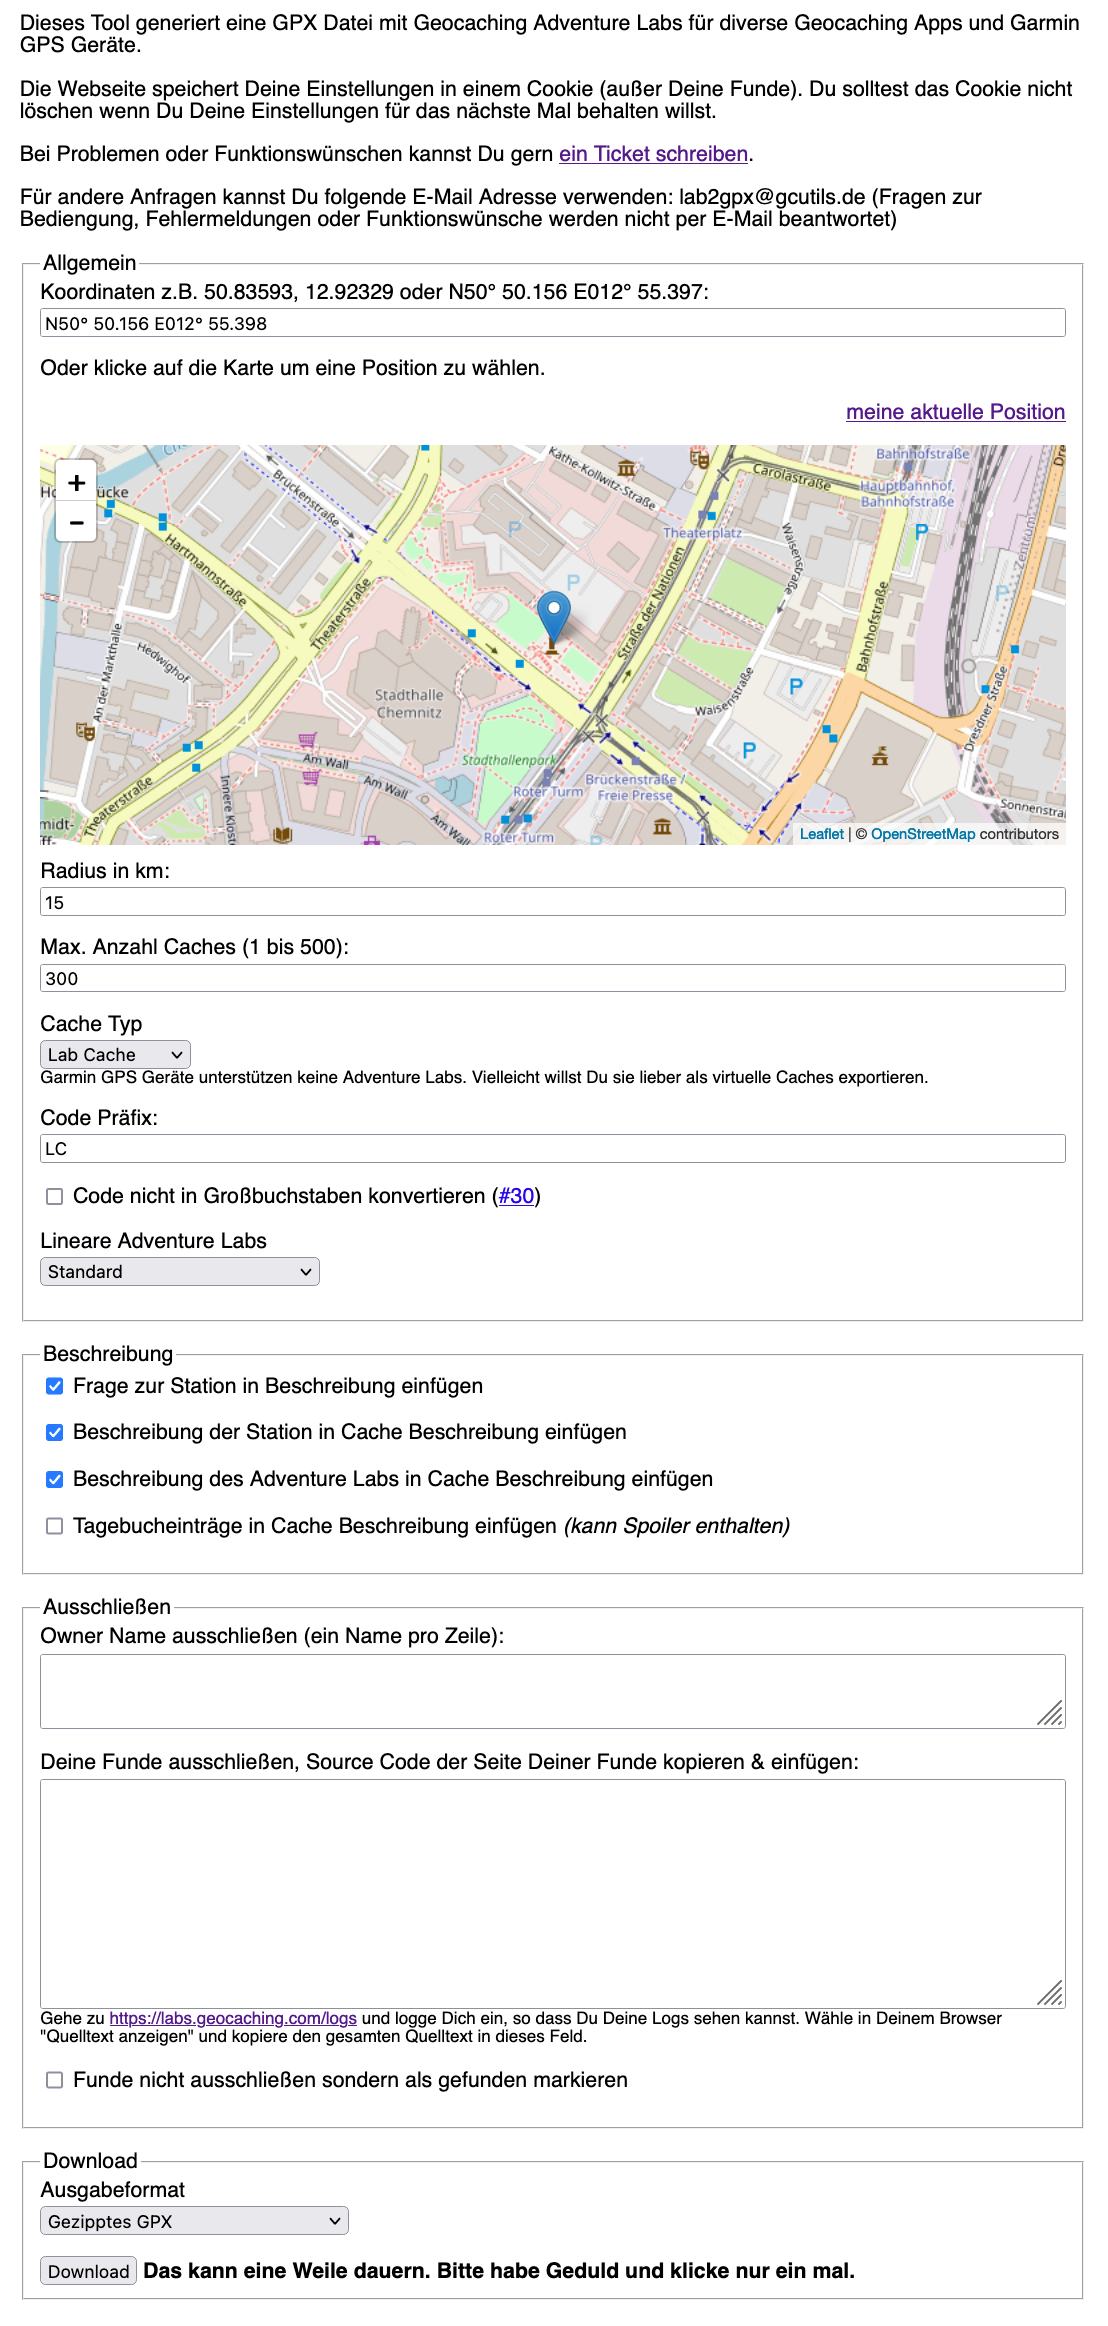Click the museum icon below Freie Presse label
Image resolution: width=1108 pixels, height=2326 pixels.
coord(662,827)
